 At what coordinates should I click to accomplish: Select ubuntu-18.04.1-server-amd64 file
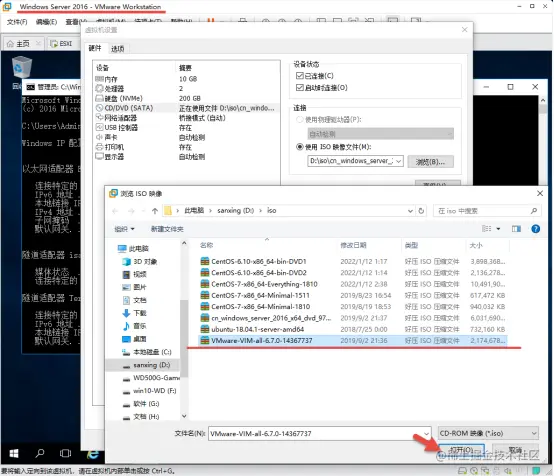point(353,329)
